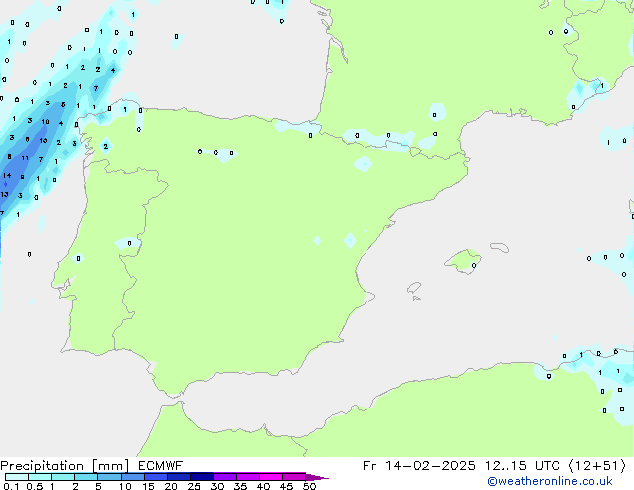Click the 15–20 mm blue legend box

[x=156, y=477]
